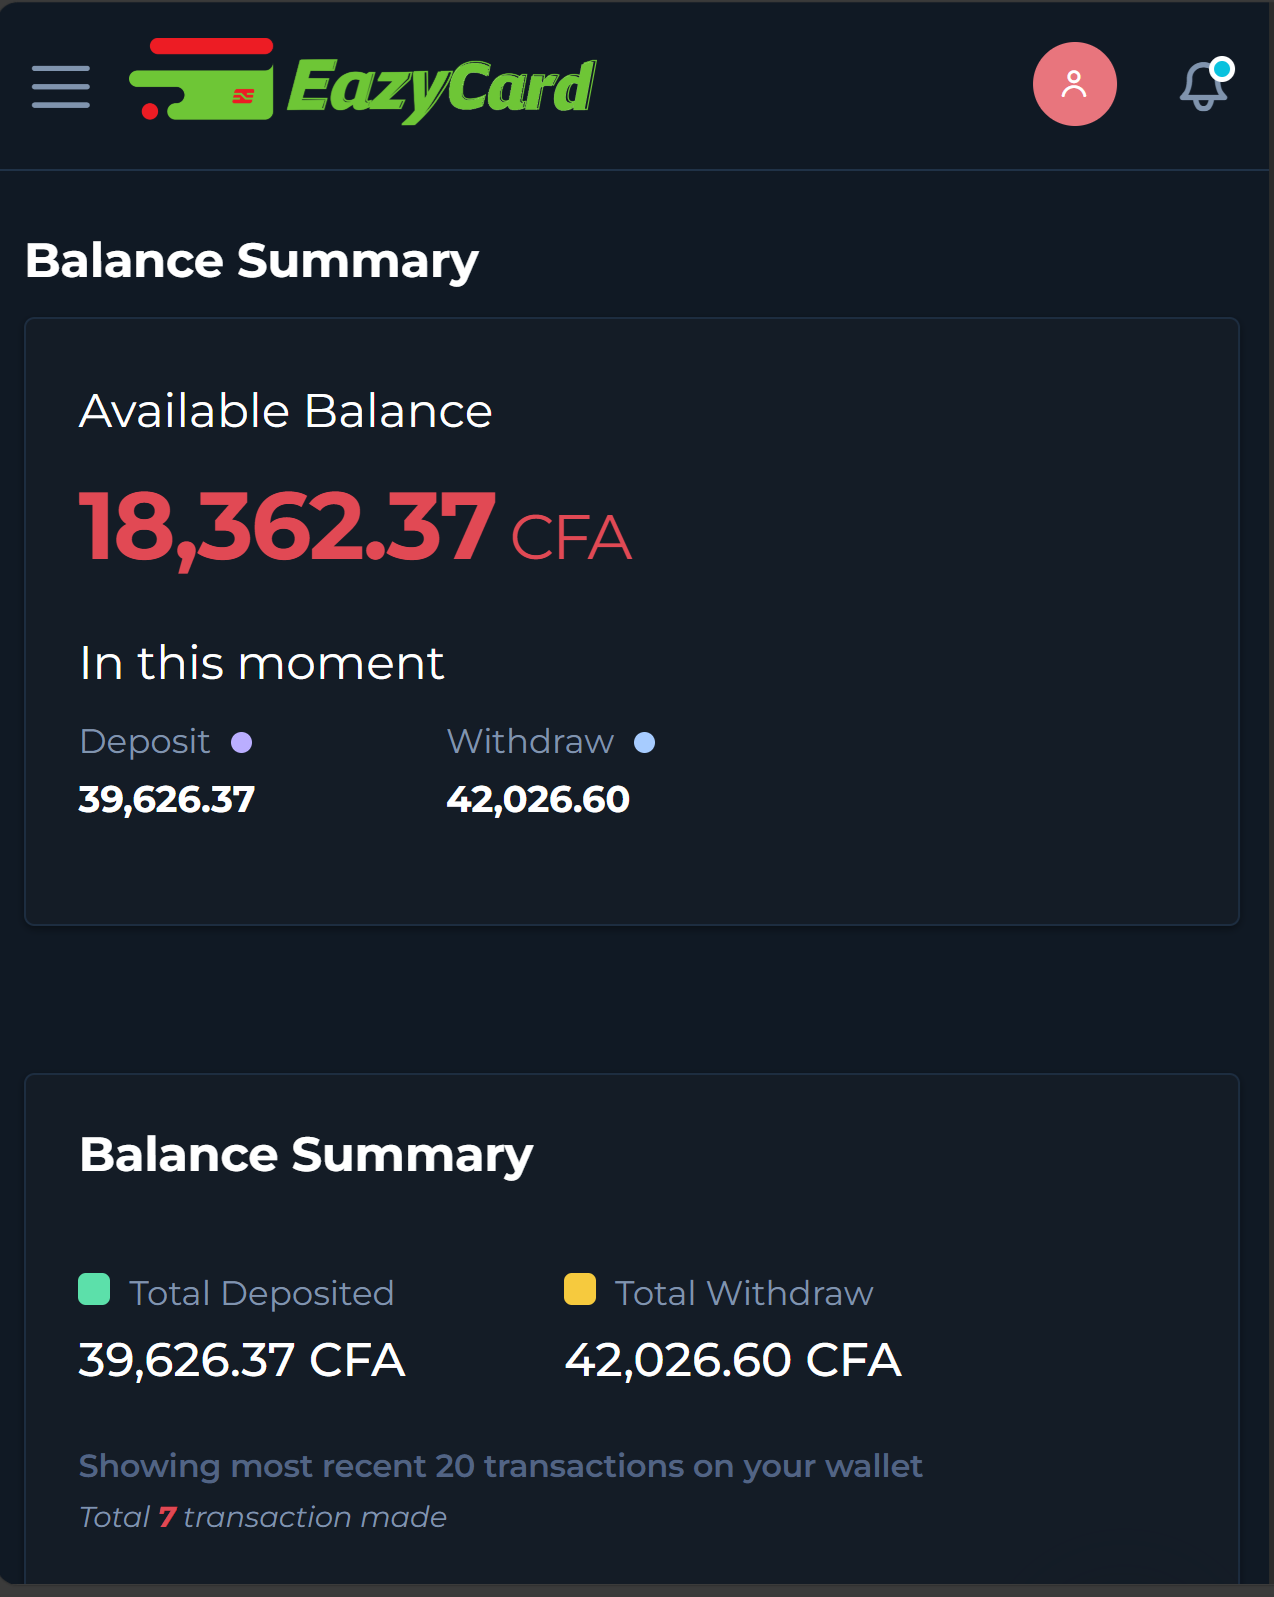Click the Total Deposited legend label
This screenshot has height=1597, width=1274.
tap(262, 1293)
